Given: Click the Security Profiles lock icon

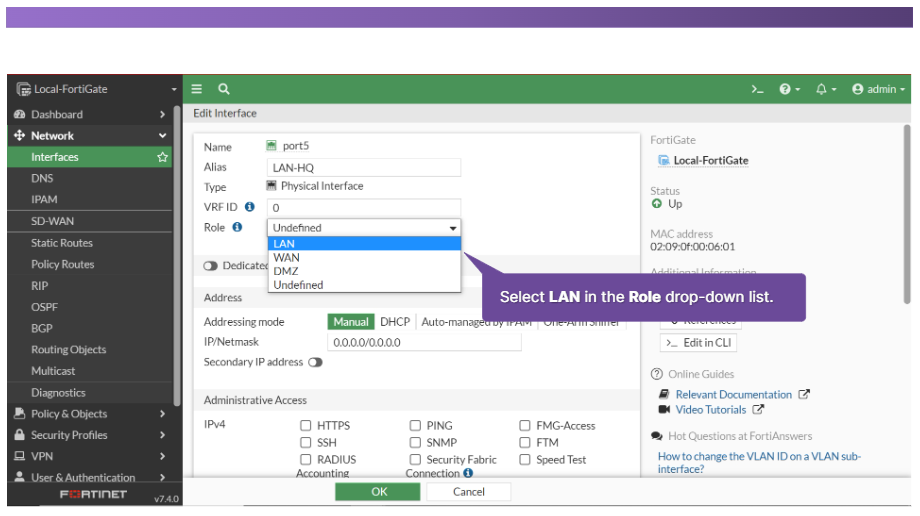Looking at the screenshot, I should (x=19, y=435).
